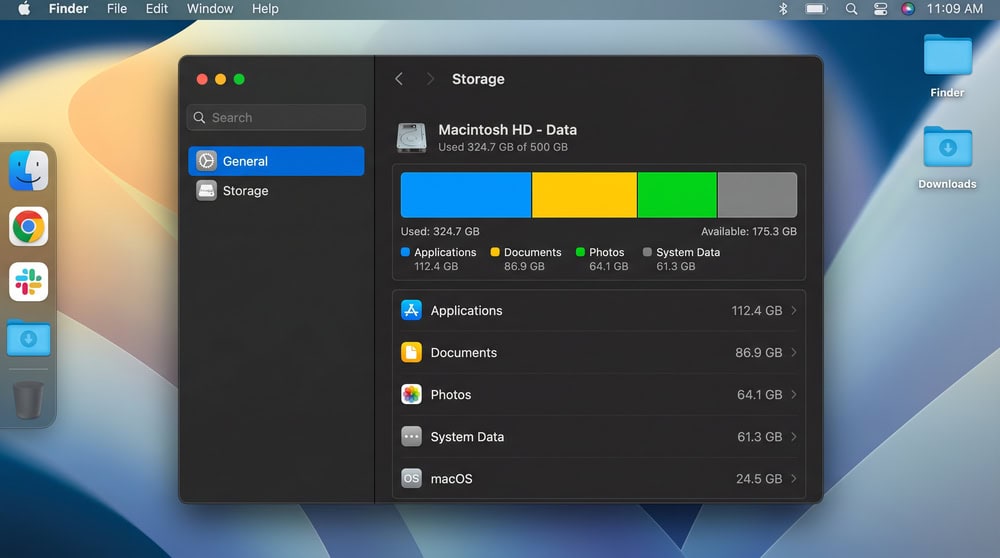Go back with the left arrow
Screen dimensions: 1000x558
pos(399,79)
